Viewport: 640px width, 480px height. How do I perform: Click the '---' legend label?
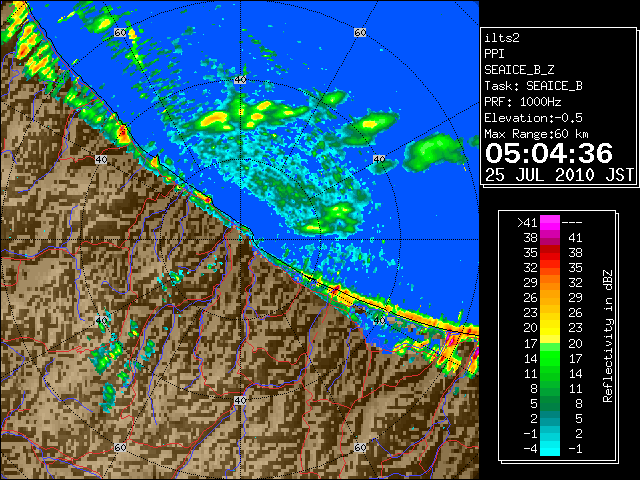[x=572, y=223]
